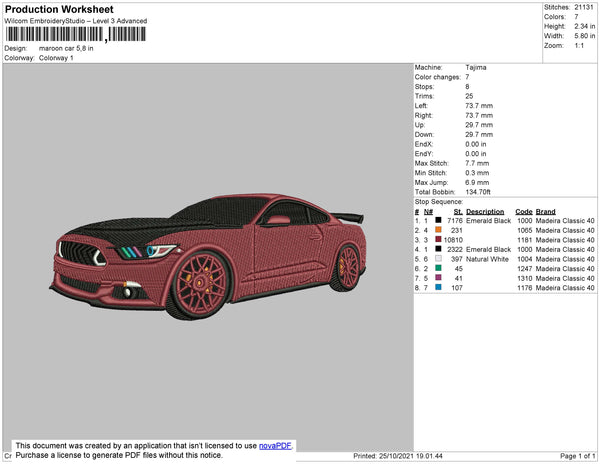
Task: Click the thread code '1310'
Action: tap(525, 278)
